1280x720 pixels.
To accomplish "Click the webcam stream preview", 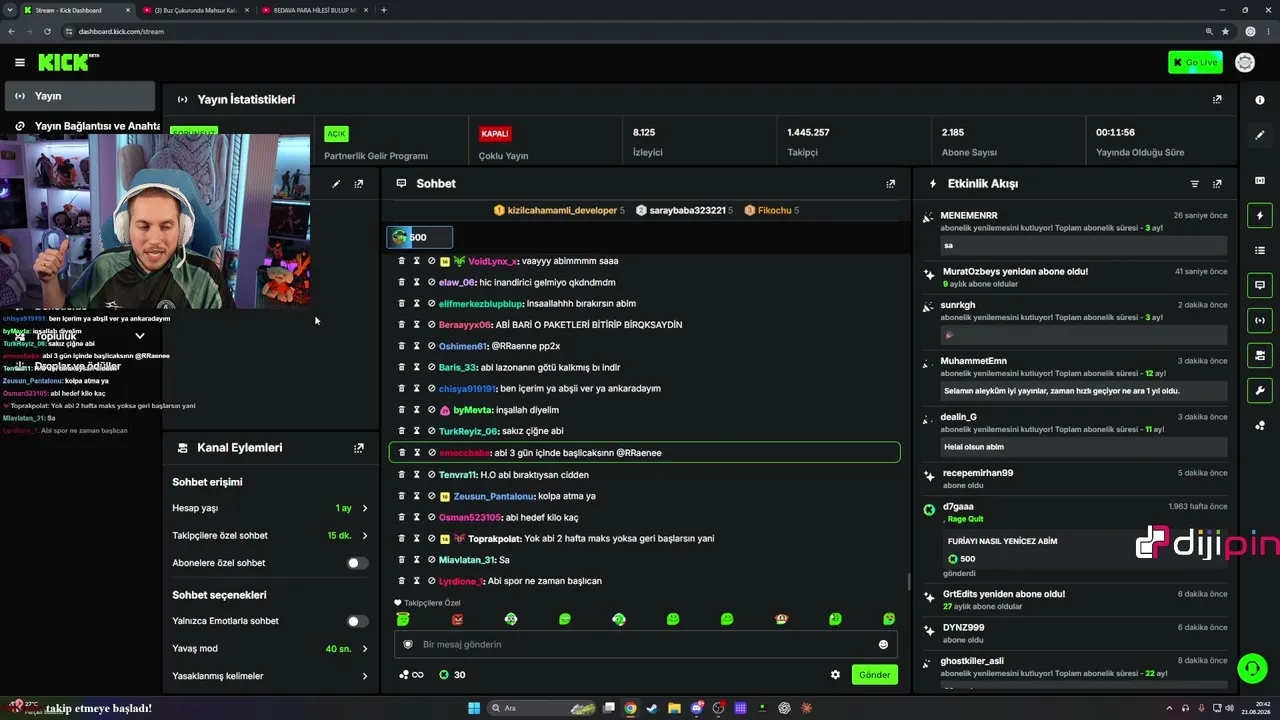I will [155, 220].
